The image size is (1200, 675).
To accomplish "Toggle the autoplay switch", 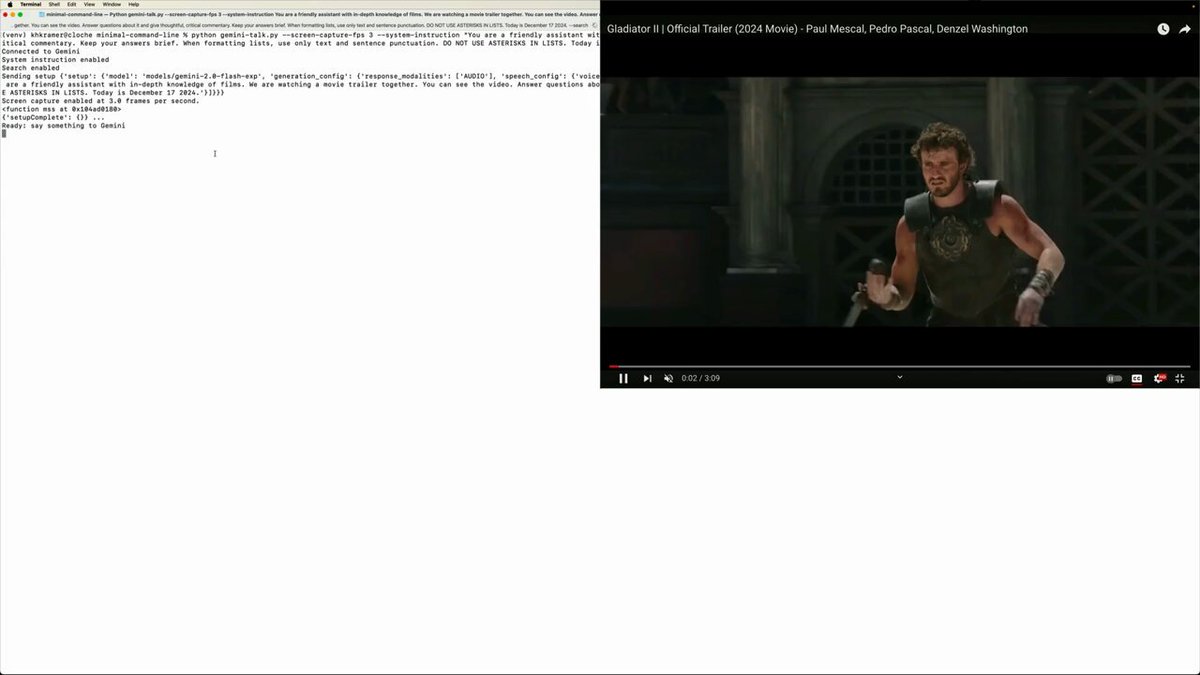I will [x=1114, y=378].
